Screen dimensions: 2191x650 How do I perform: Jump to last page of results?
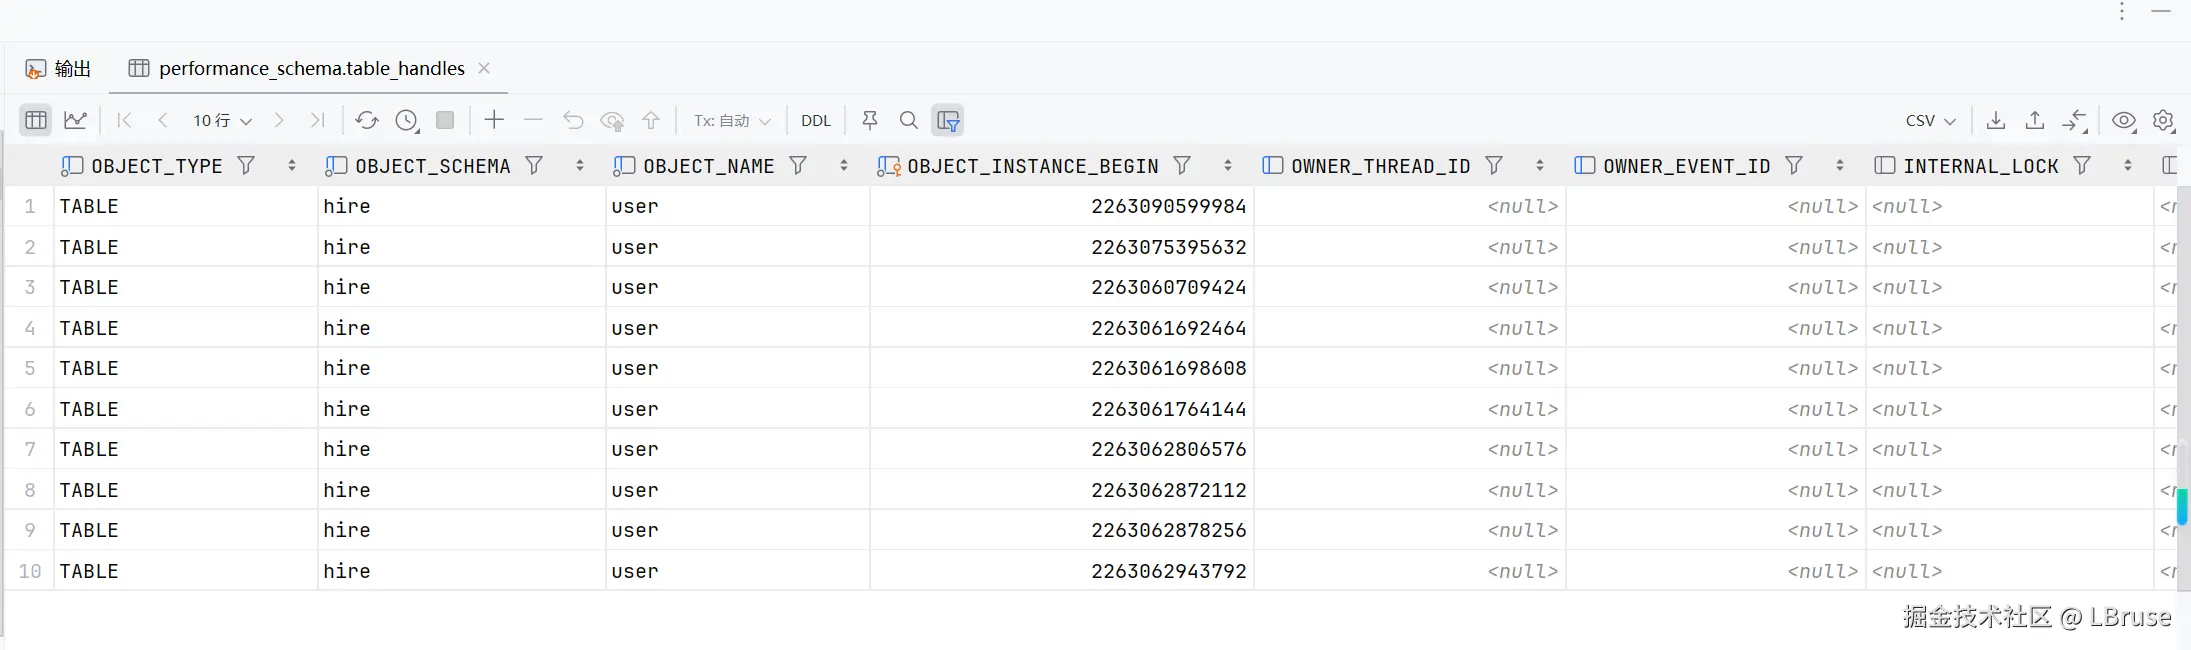(x=318, y=120)
